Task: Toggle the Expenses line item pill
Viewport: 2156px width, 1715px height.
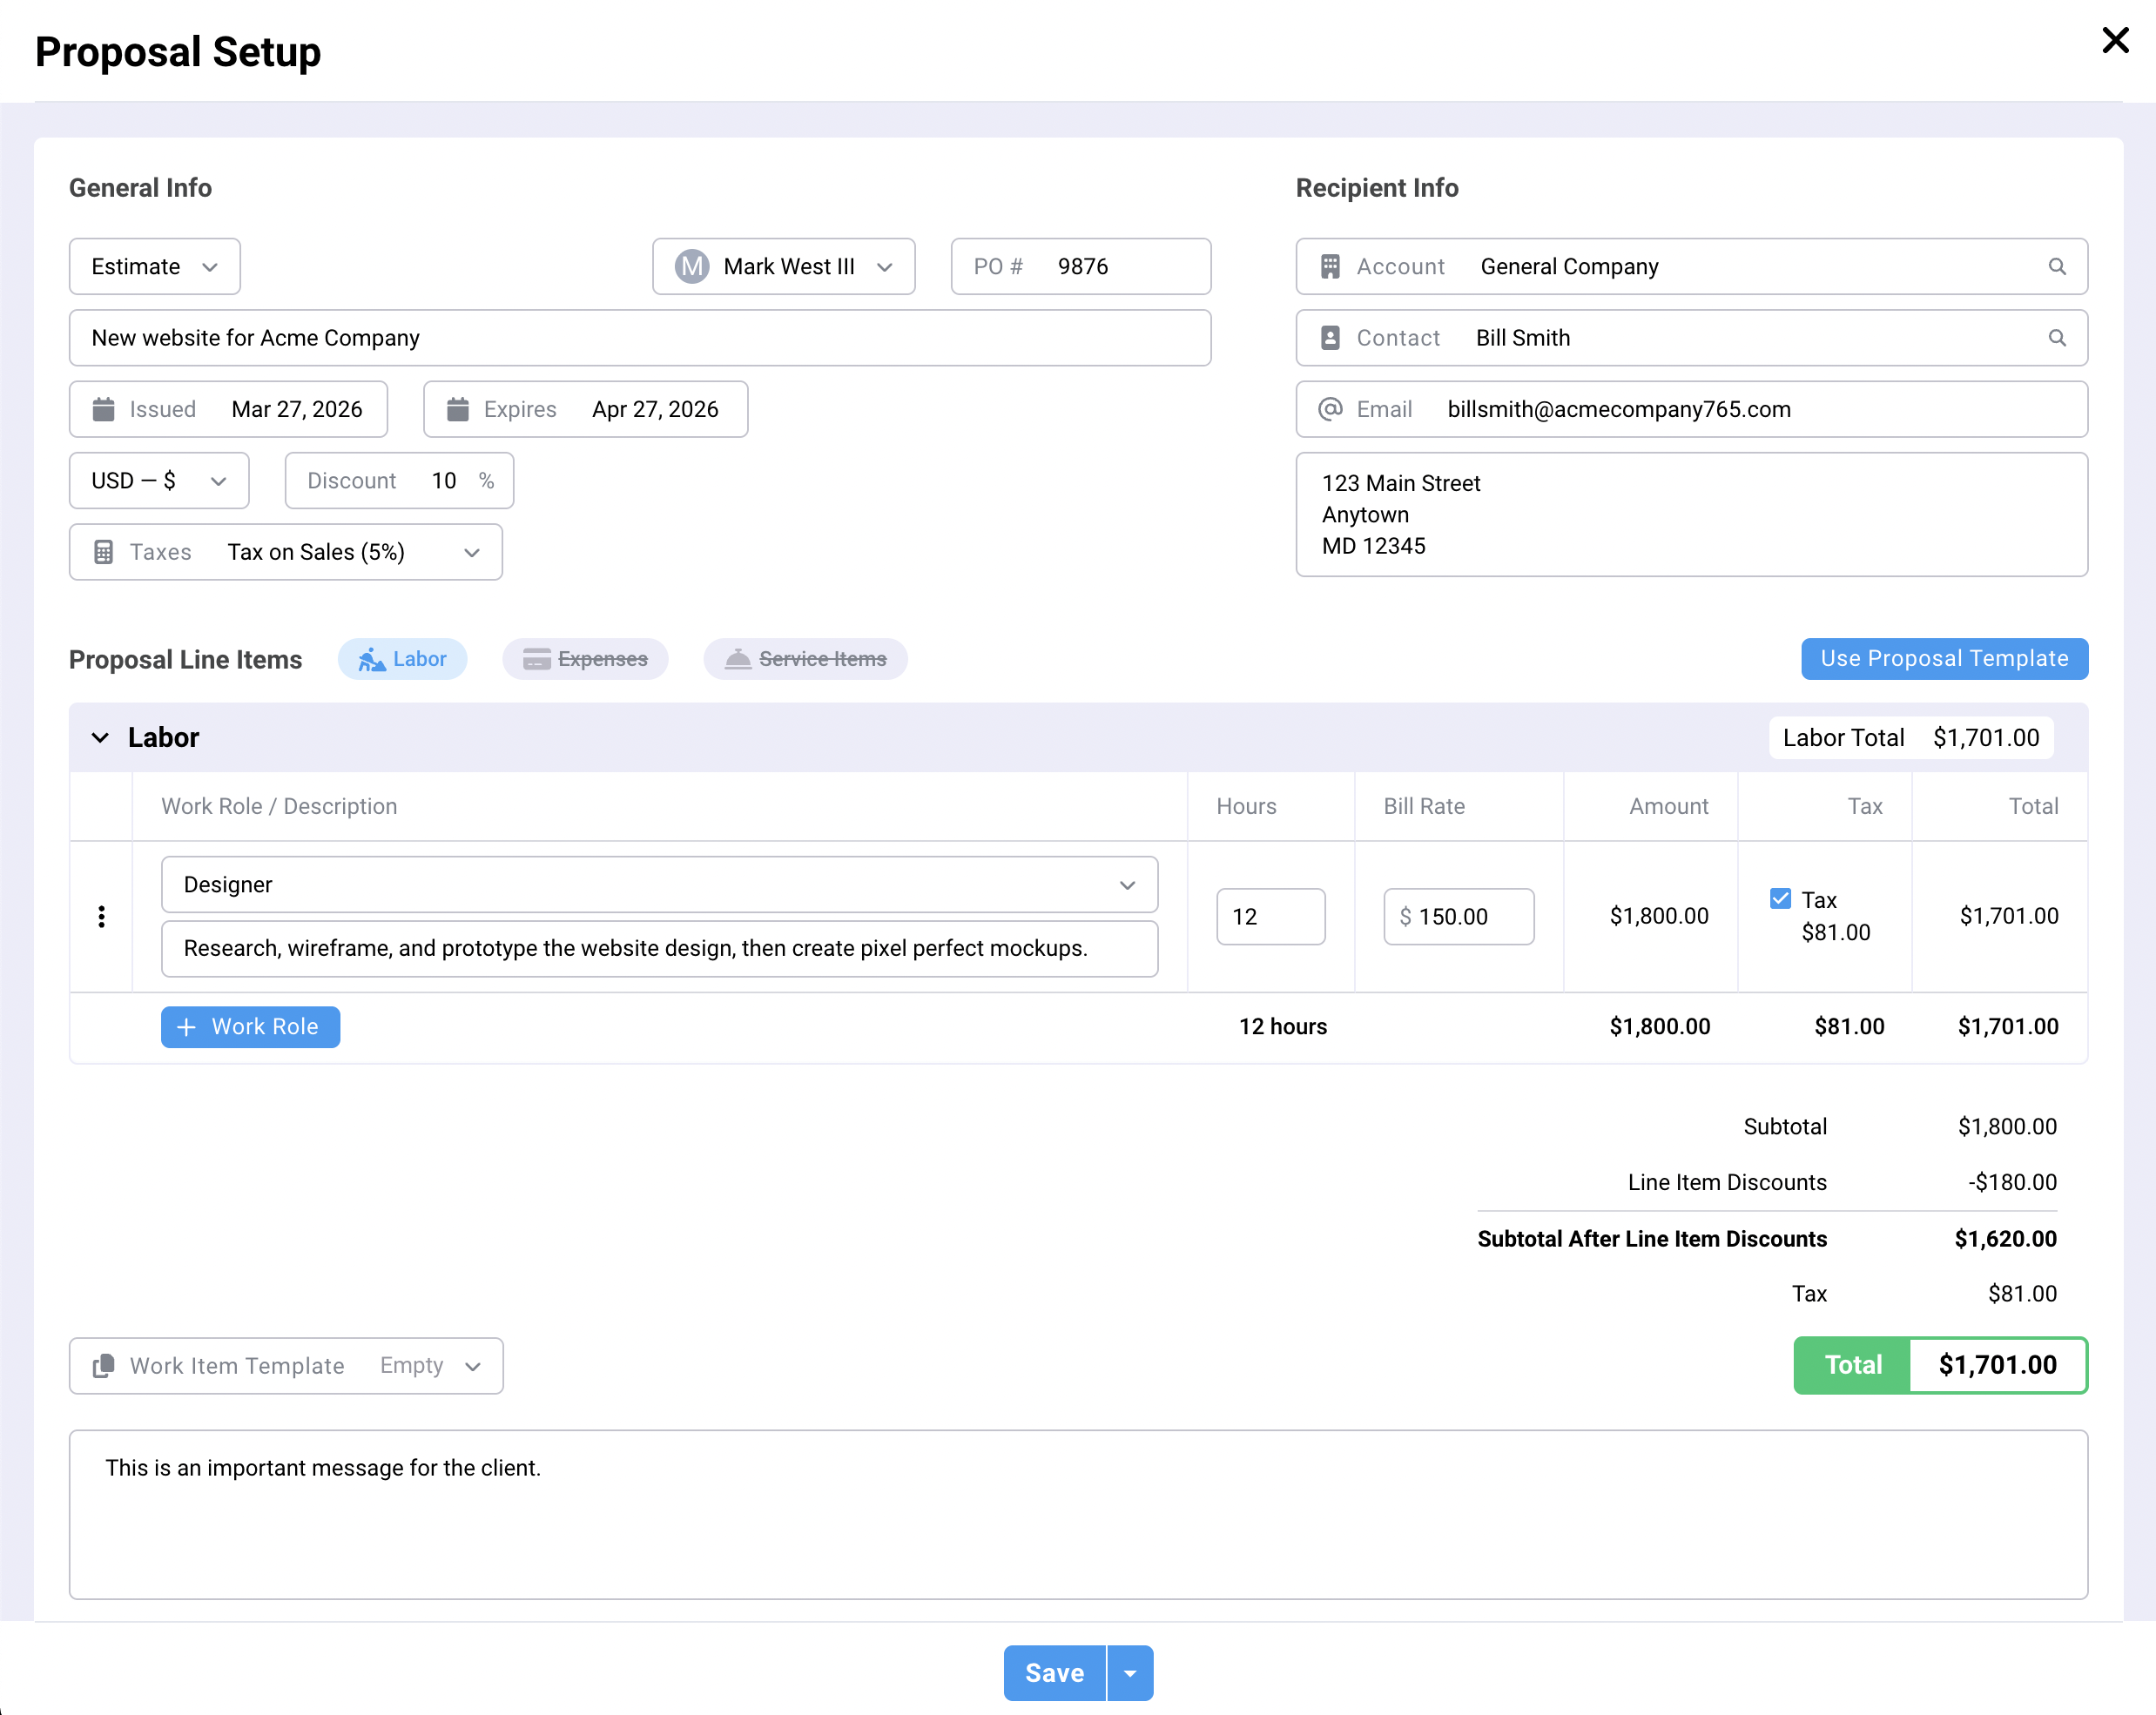Action: [585, 659]
